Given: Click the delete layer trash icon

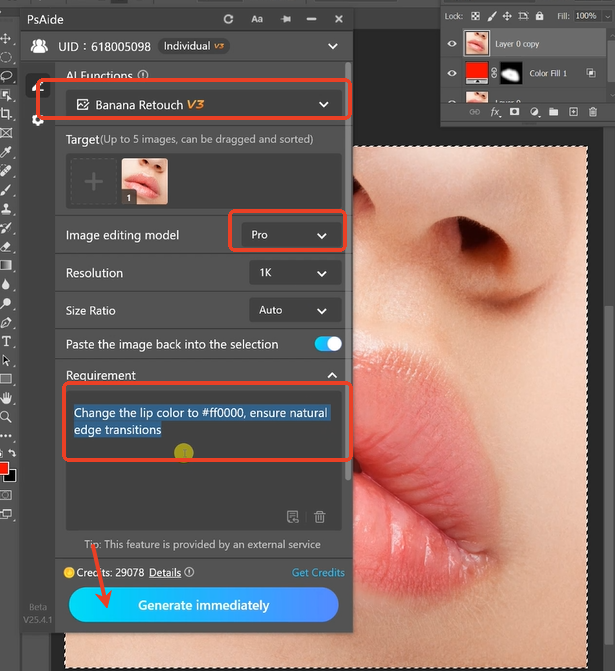Looking at the screenshot, I should click(591, 113).
